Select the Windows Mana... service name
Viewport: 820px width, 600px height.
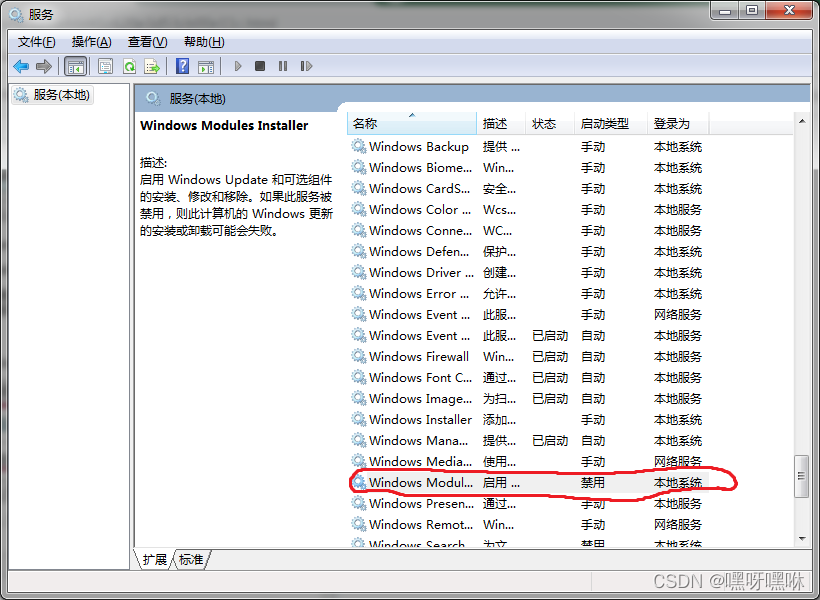coord(418,440)
